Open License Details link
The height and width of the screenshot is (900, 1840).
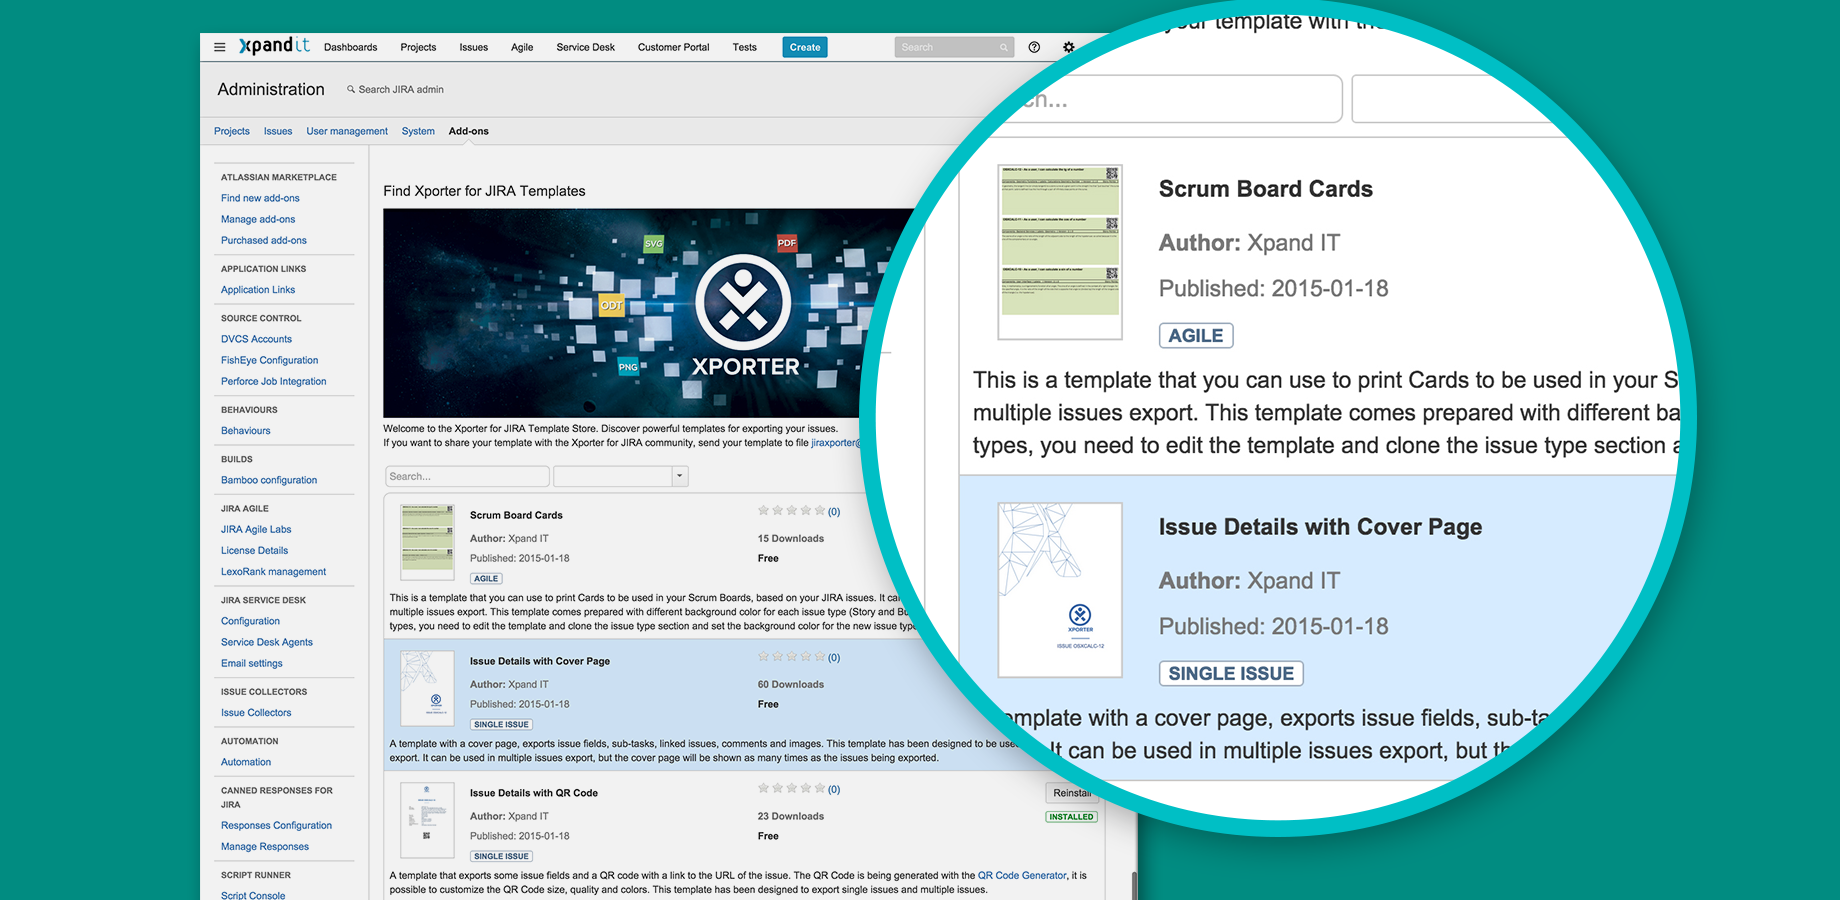[x=254, y=551]
